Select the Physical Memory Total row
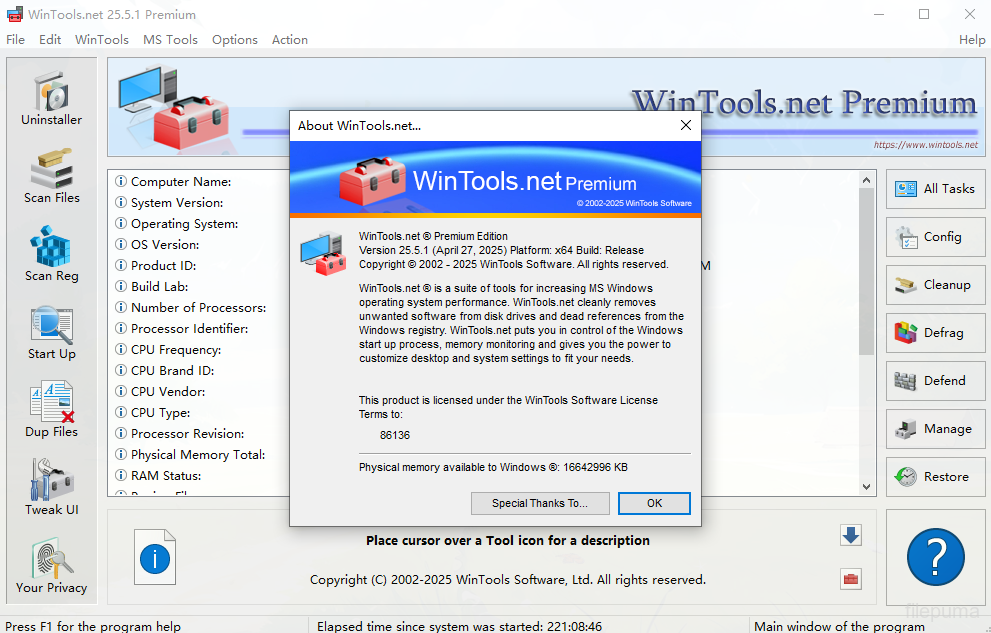Image resolution: width=991 pixels, height=633 pixels. point(198,454)
